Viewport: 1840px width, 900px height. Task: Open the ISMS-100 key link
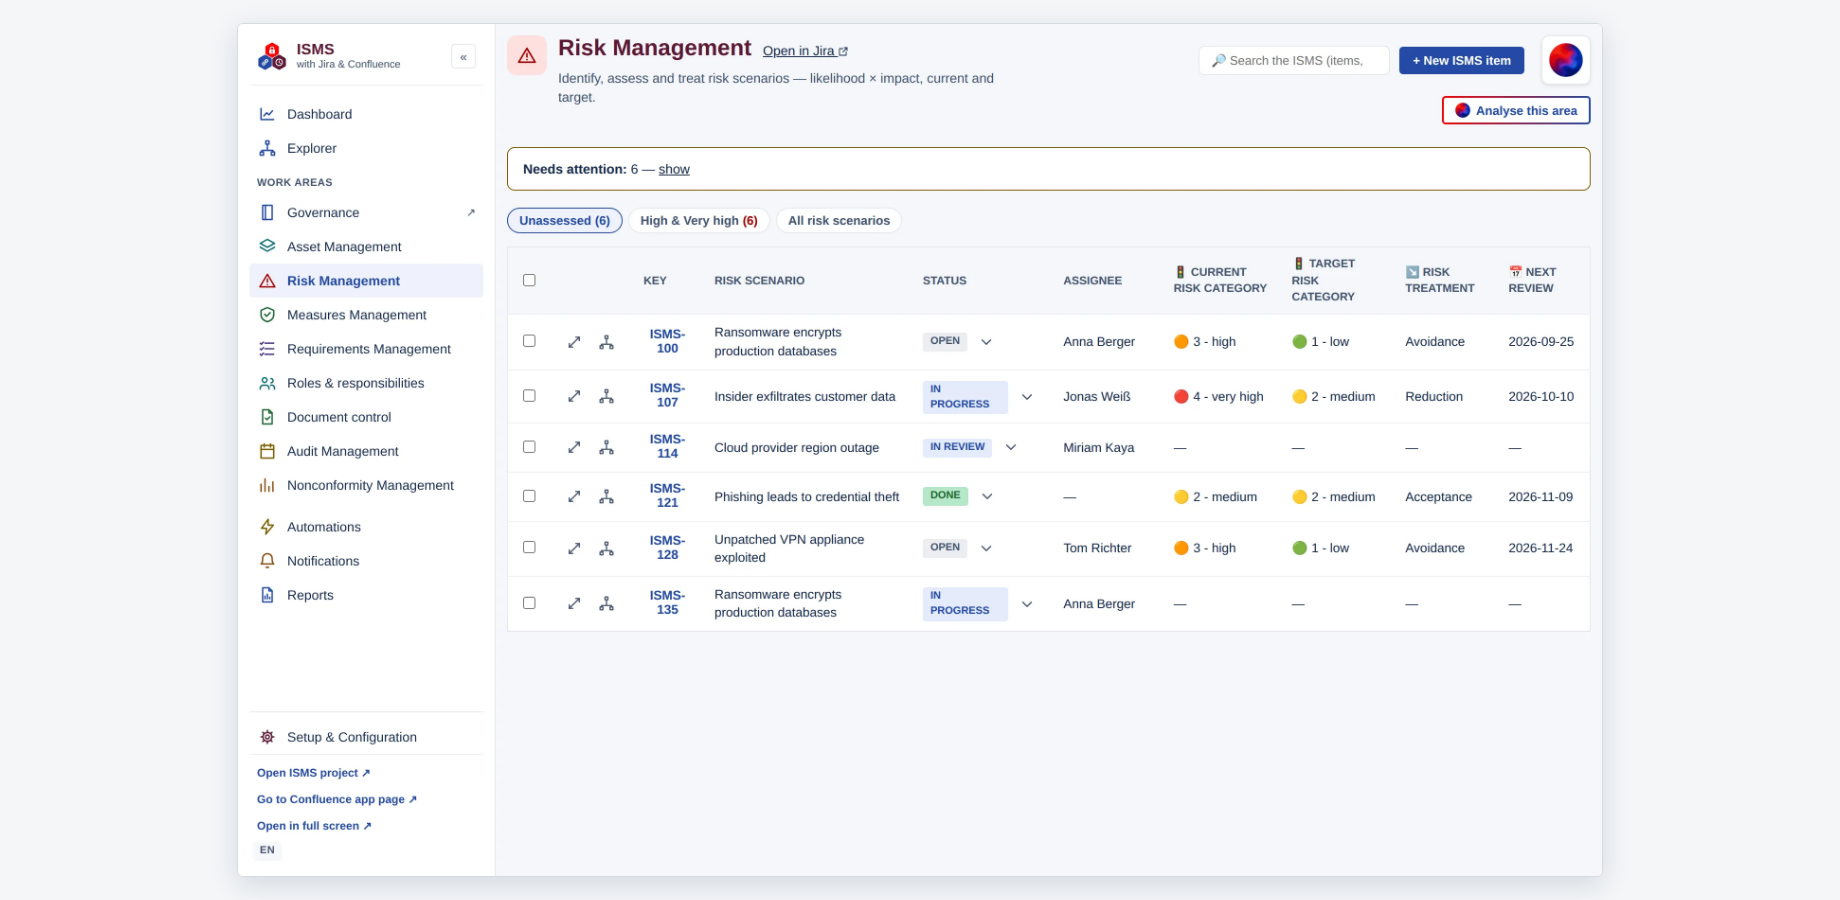667,341
